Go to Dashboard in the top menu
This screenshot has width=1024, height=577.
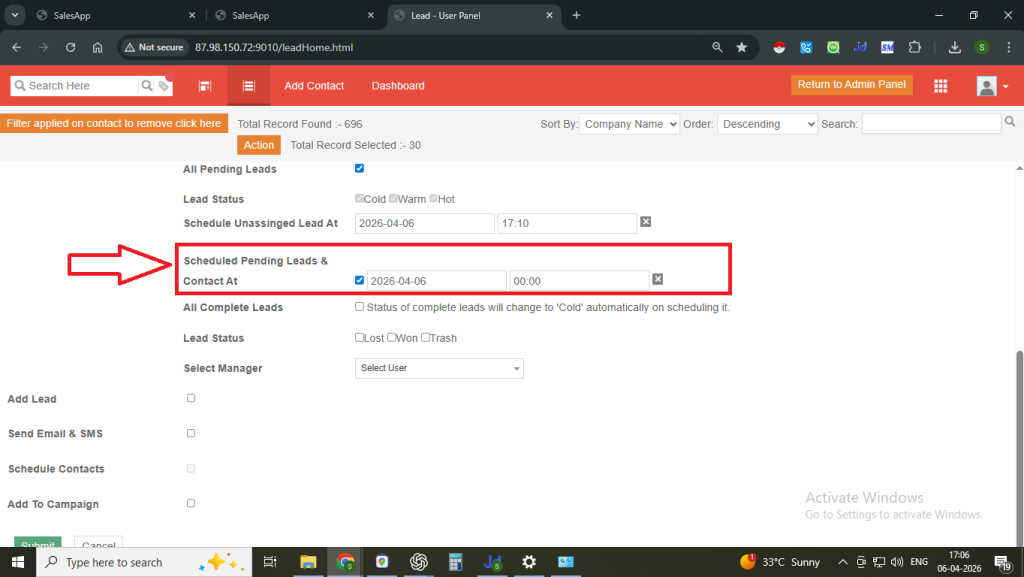pos(398,86)
